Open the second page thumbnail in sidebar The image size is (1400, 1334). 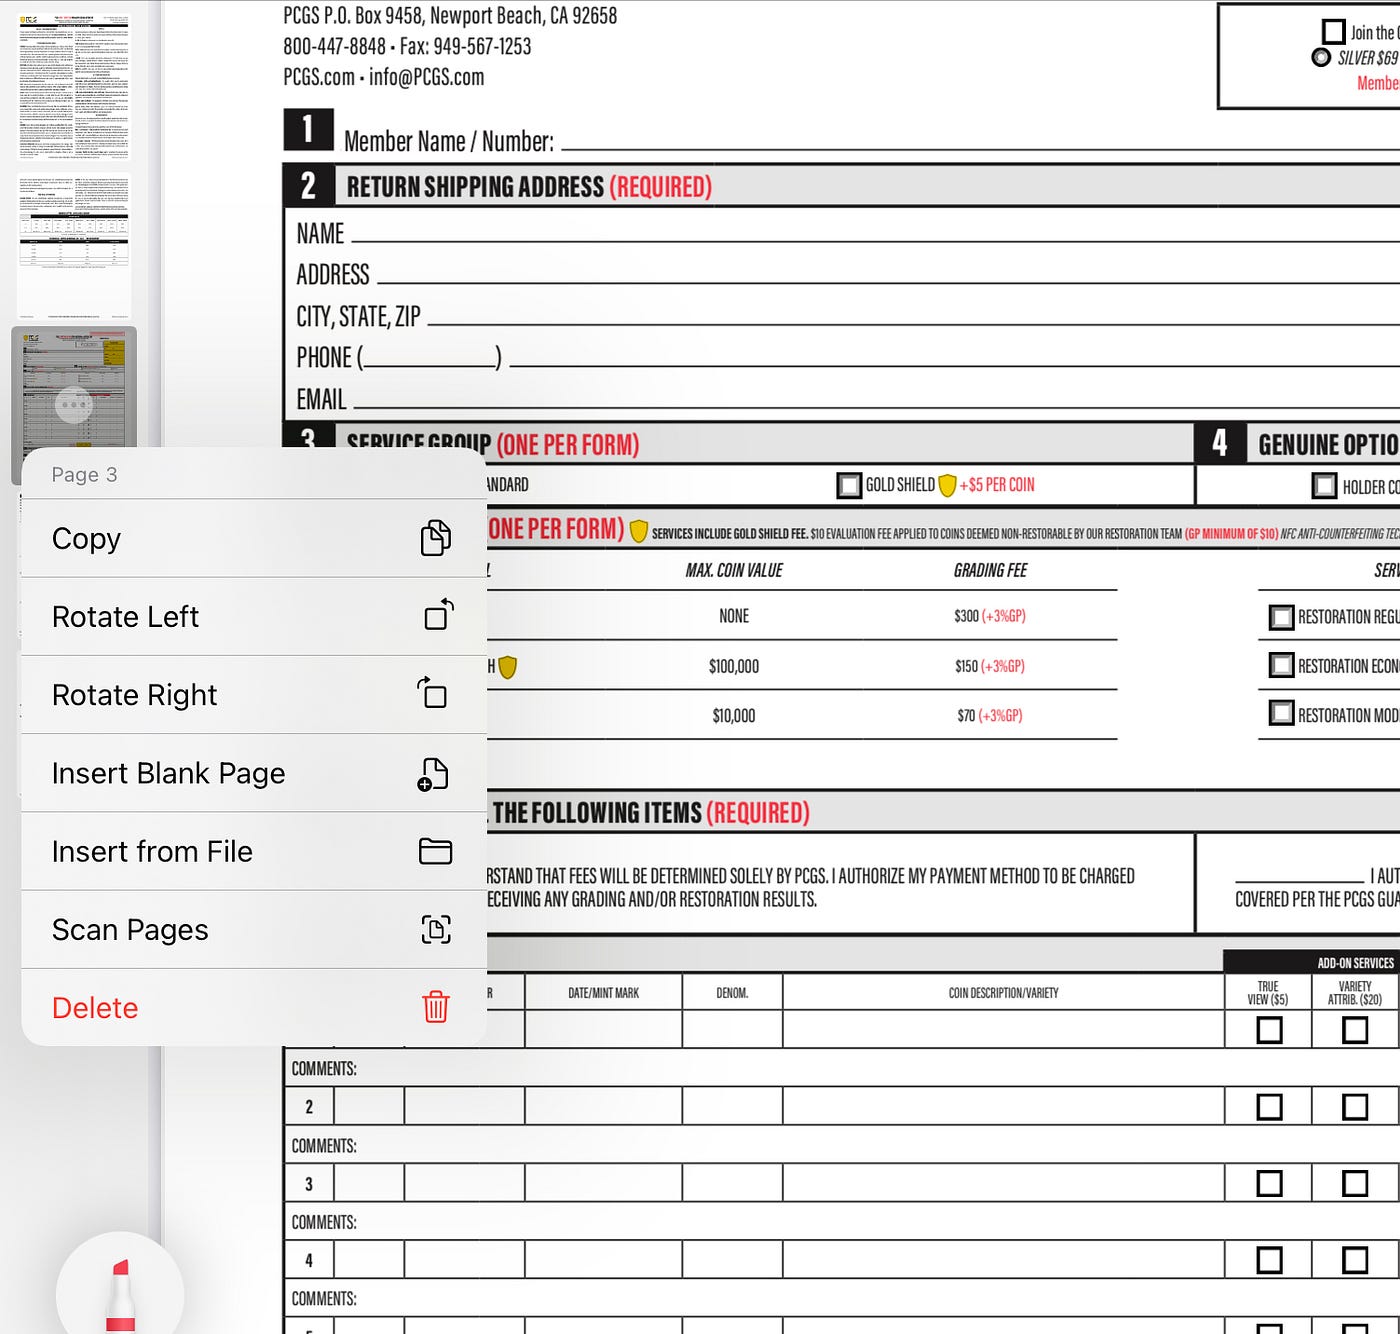(x=74, y=246)
